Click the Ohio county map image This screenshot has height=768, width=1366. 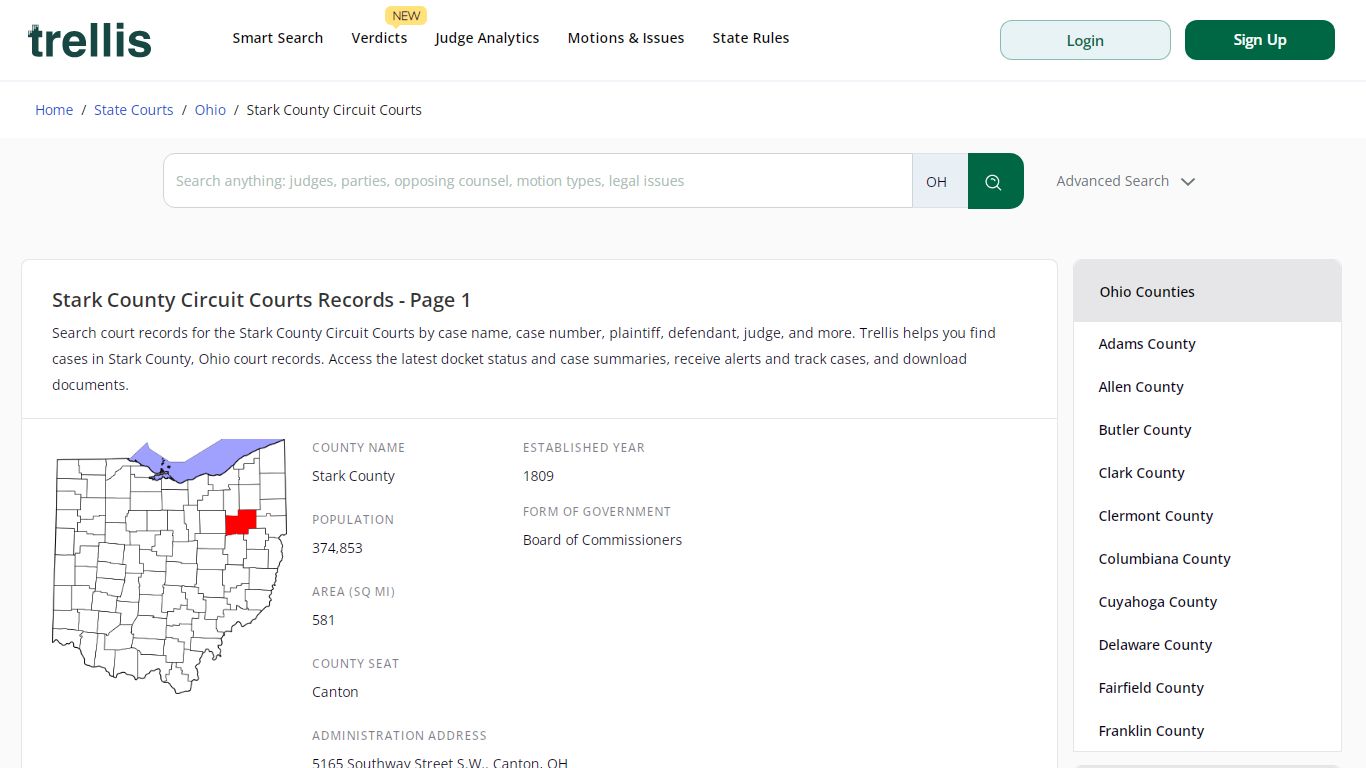click(x=169, y=566)
